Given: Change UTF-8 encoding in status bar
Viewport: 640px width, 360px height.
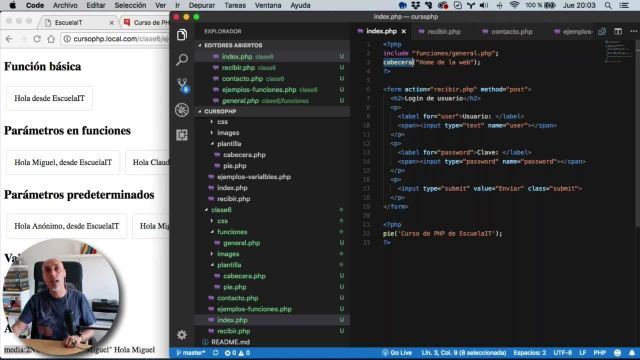Looking at the screenshot, I should pyautogui.click(x=563, y=353).
